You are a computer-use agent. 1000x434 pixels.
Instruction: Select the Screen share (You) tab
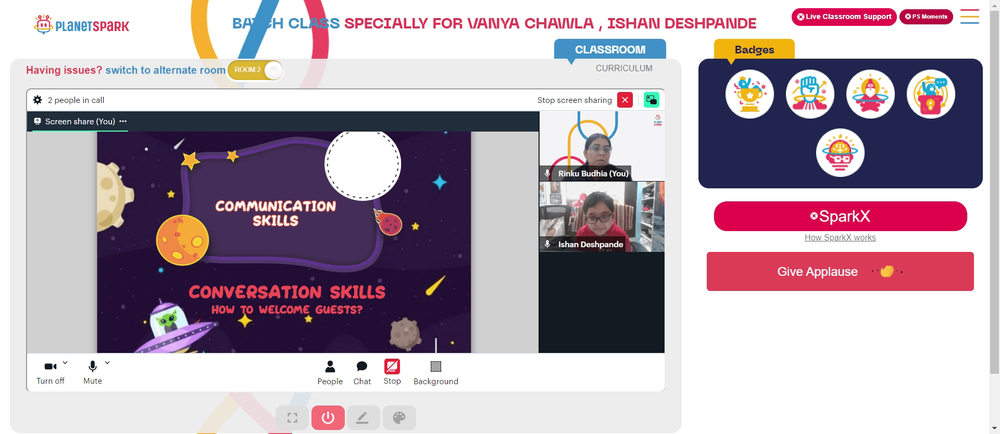click(x=80, y=121)
